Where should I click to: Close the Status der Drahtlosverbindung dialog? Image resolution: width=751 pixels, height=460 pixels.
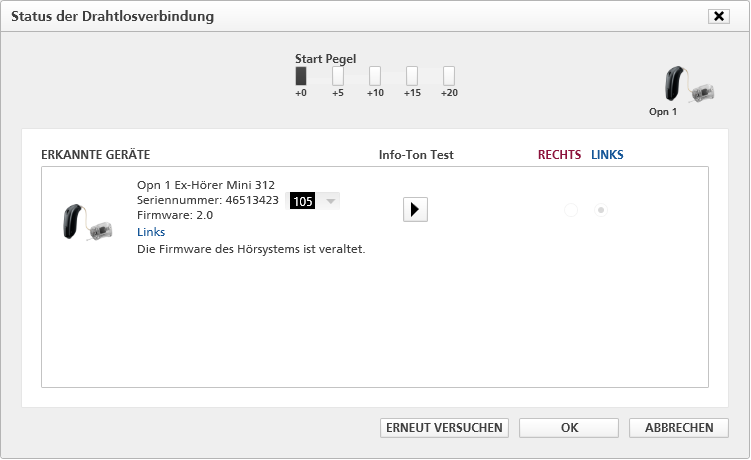point(718,16)
